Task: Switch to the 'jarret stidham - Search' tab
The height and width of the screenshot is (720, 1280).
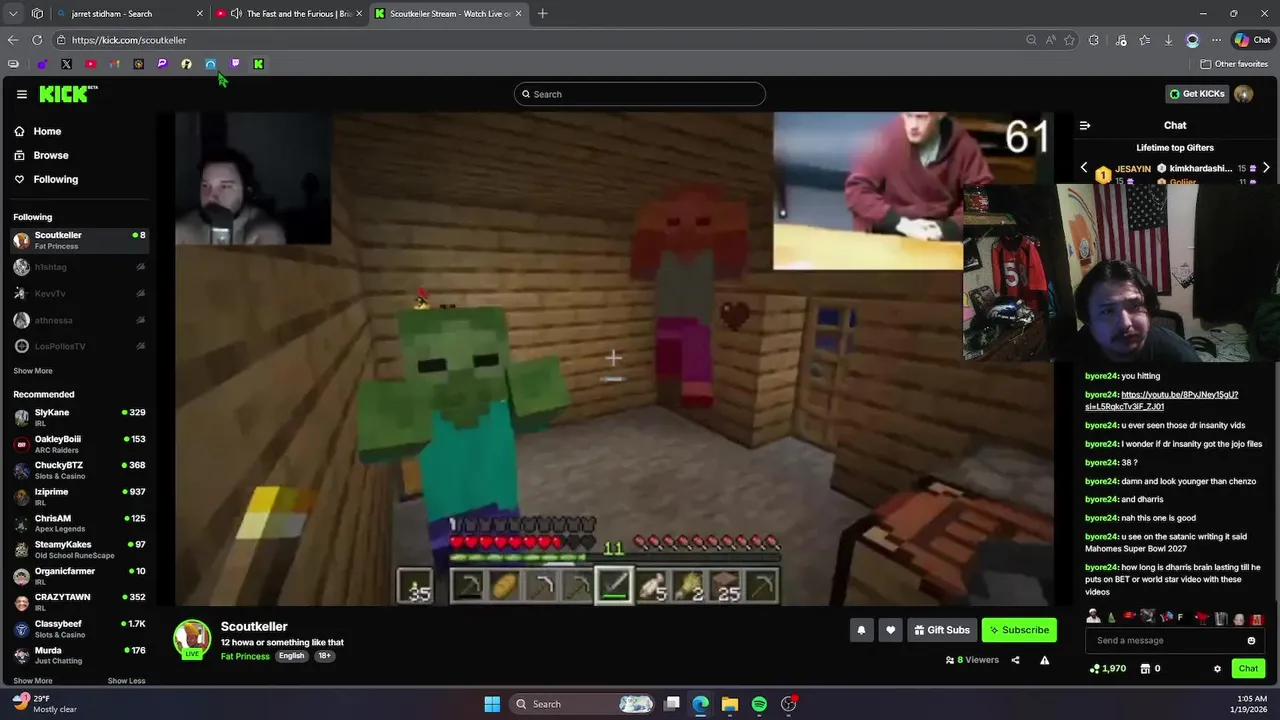Action: point(129,13)
